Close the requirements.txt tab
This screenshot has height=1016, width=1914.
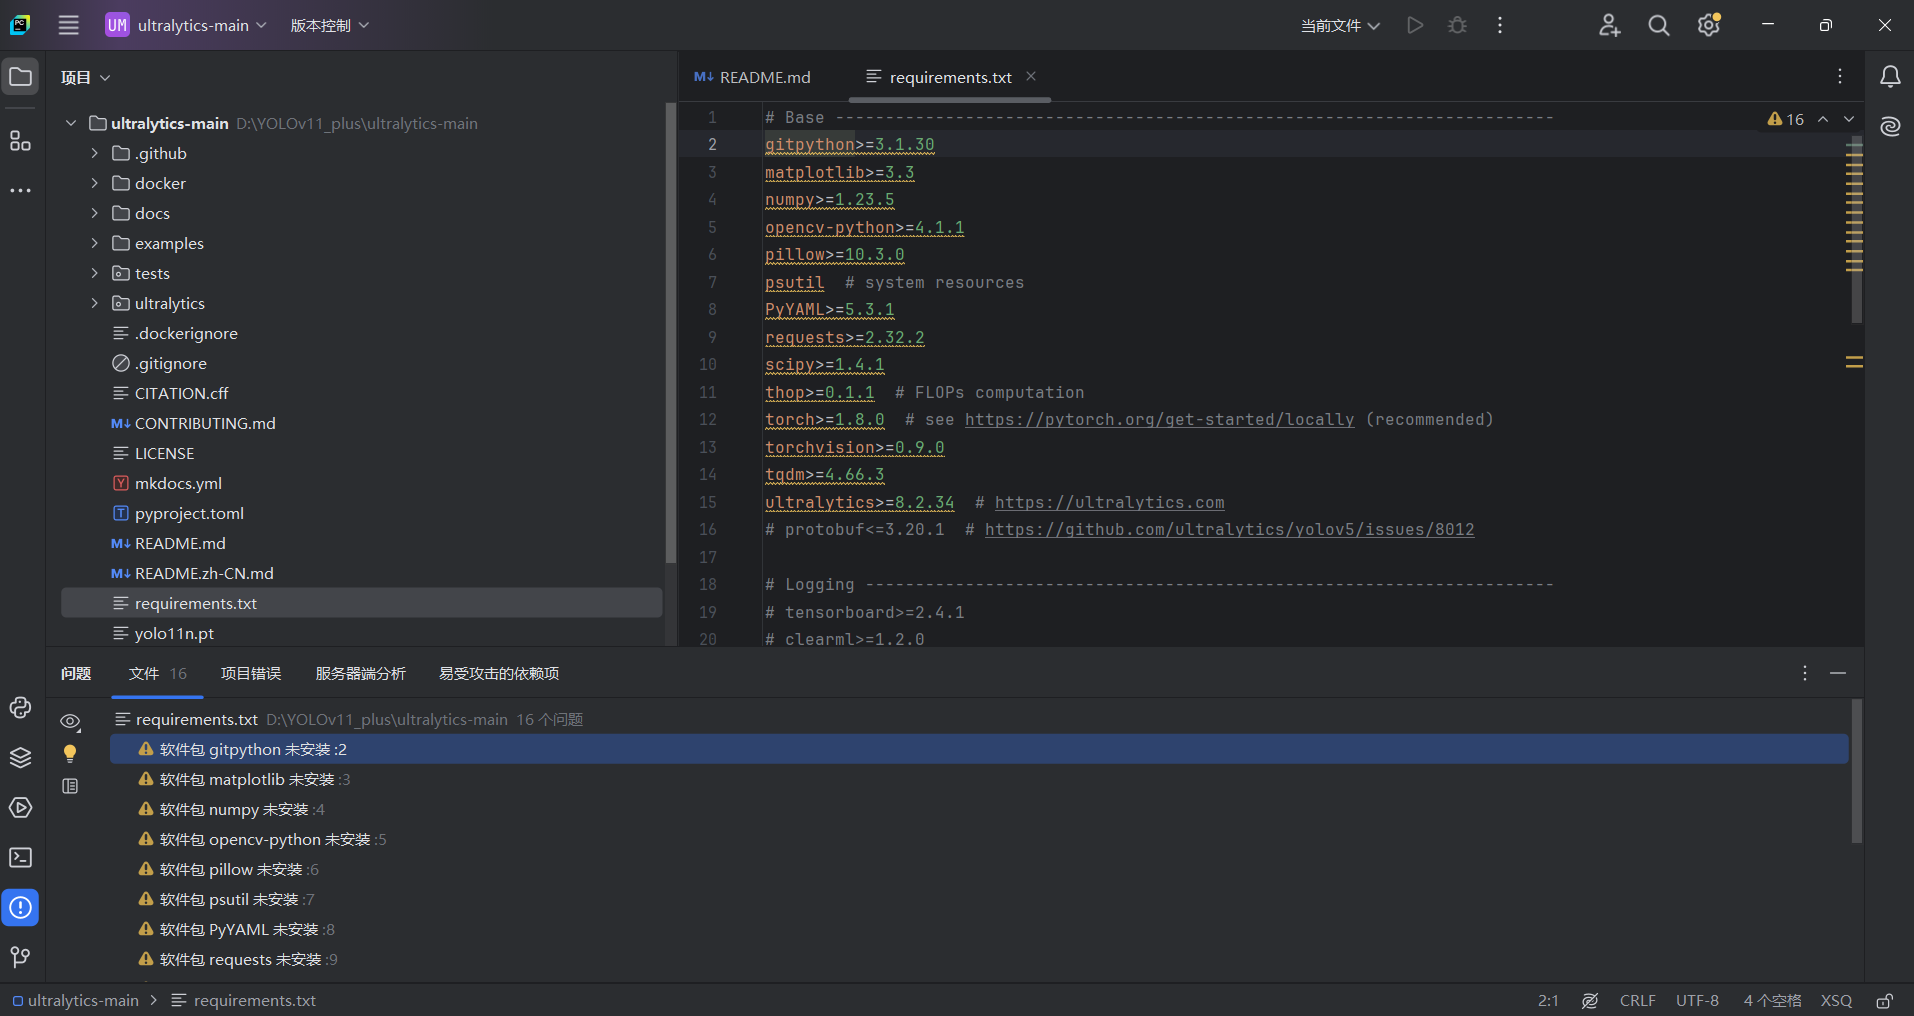click(x=1031, y=77)
